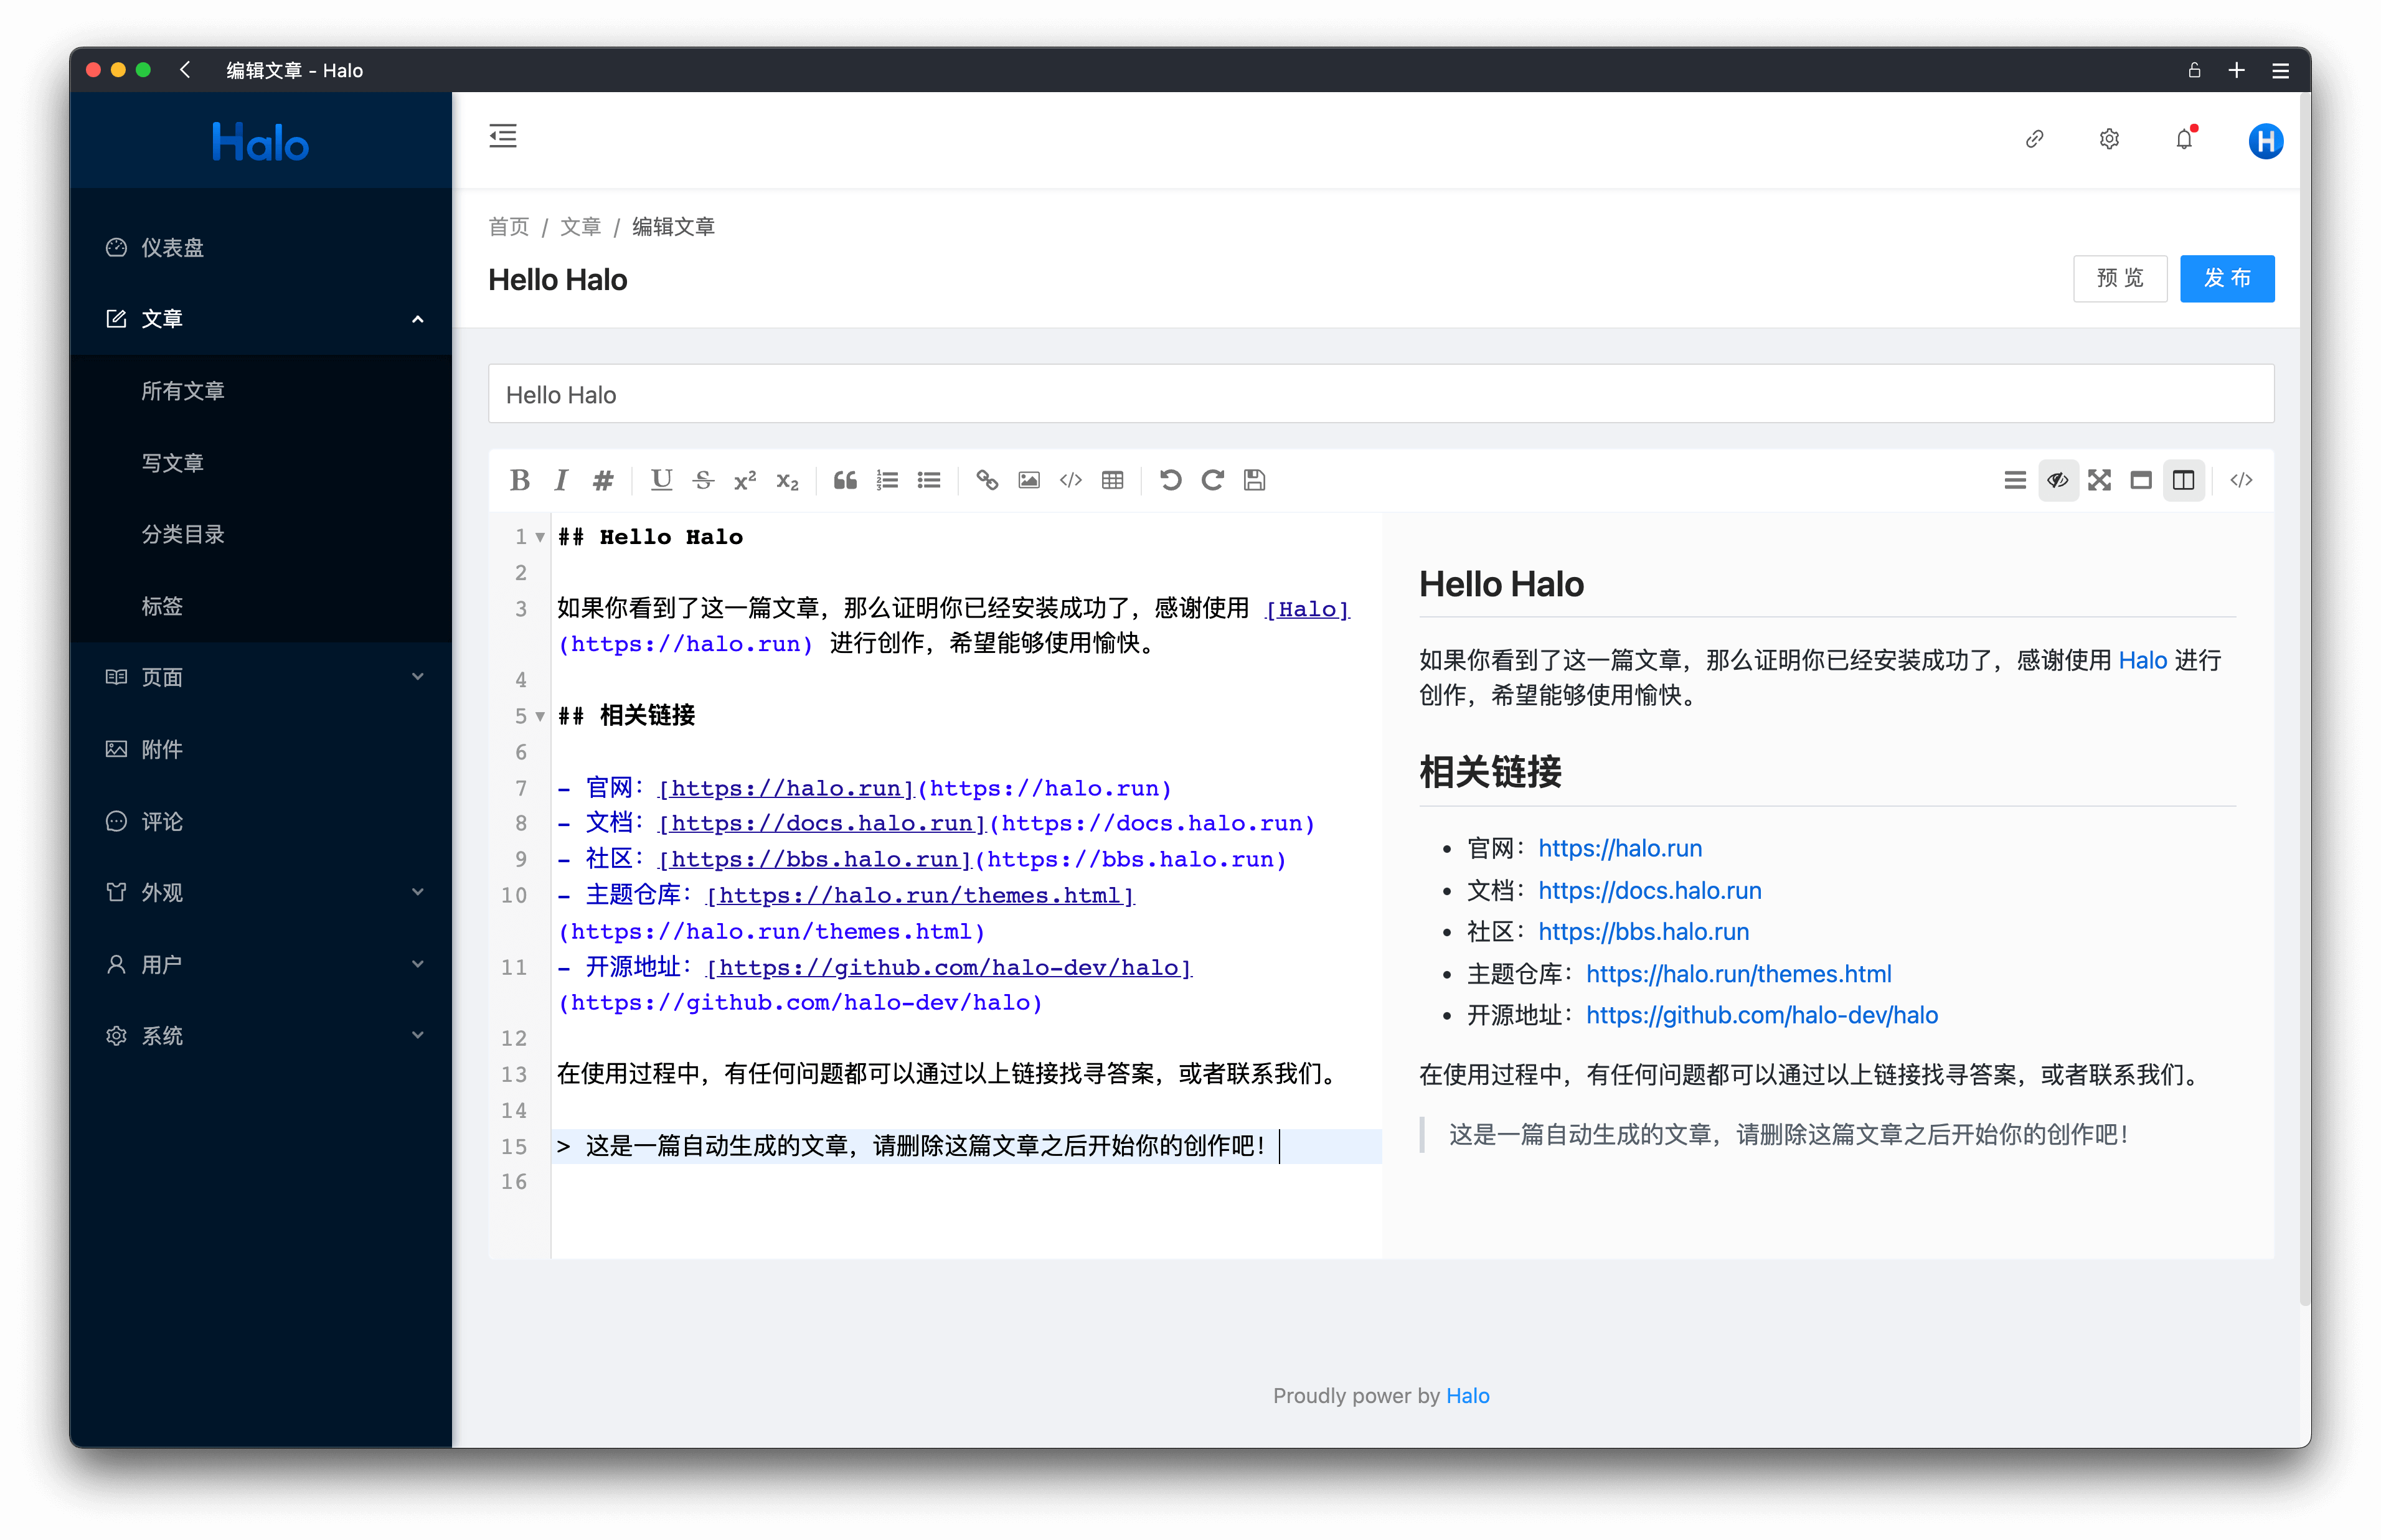Collapse the sidebar with the menu fold icon
Screen dimensions: 2381x1540
pos(503,136)
